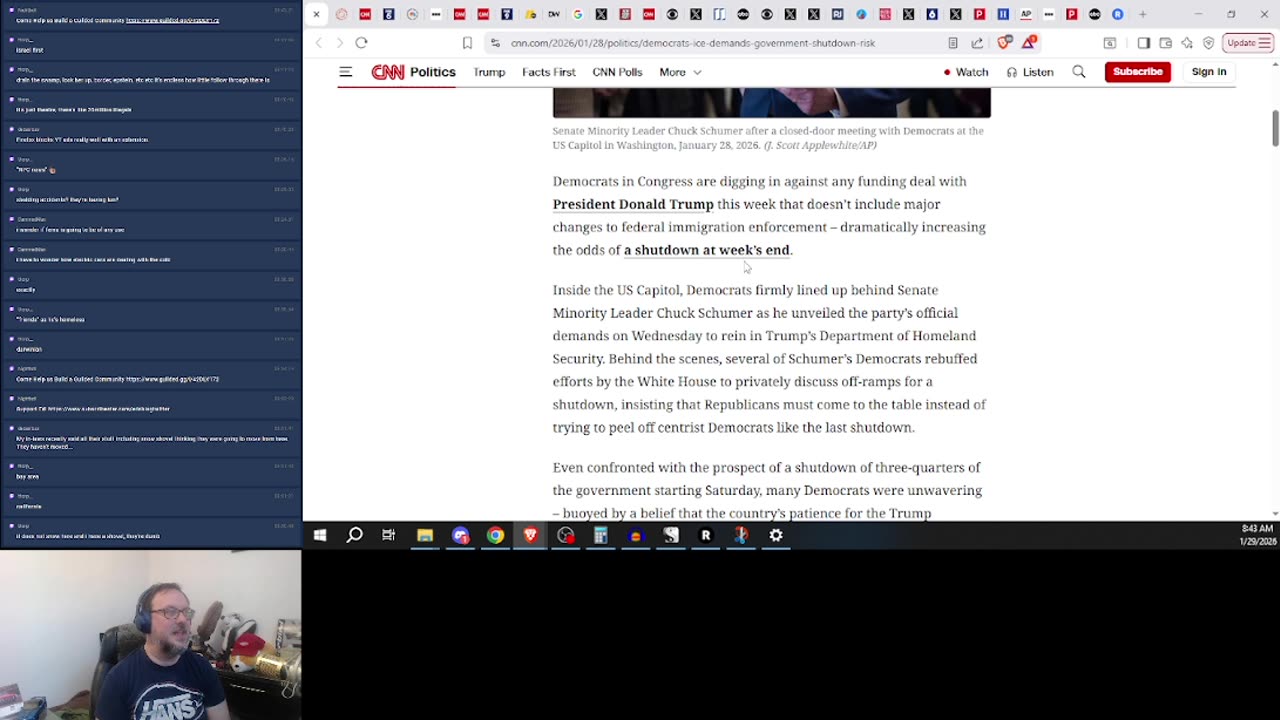Open Google Chrome from the taskbar
The height and width of the screenshot is (720, 1280).
[x=495, y=535]
